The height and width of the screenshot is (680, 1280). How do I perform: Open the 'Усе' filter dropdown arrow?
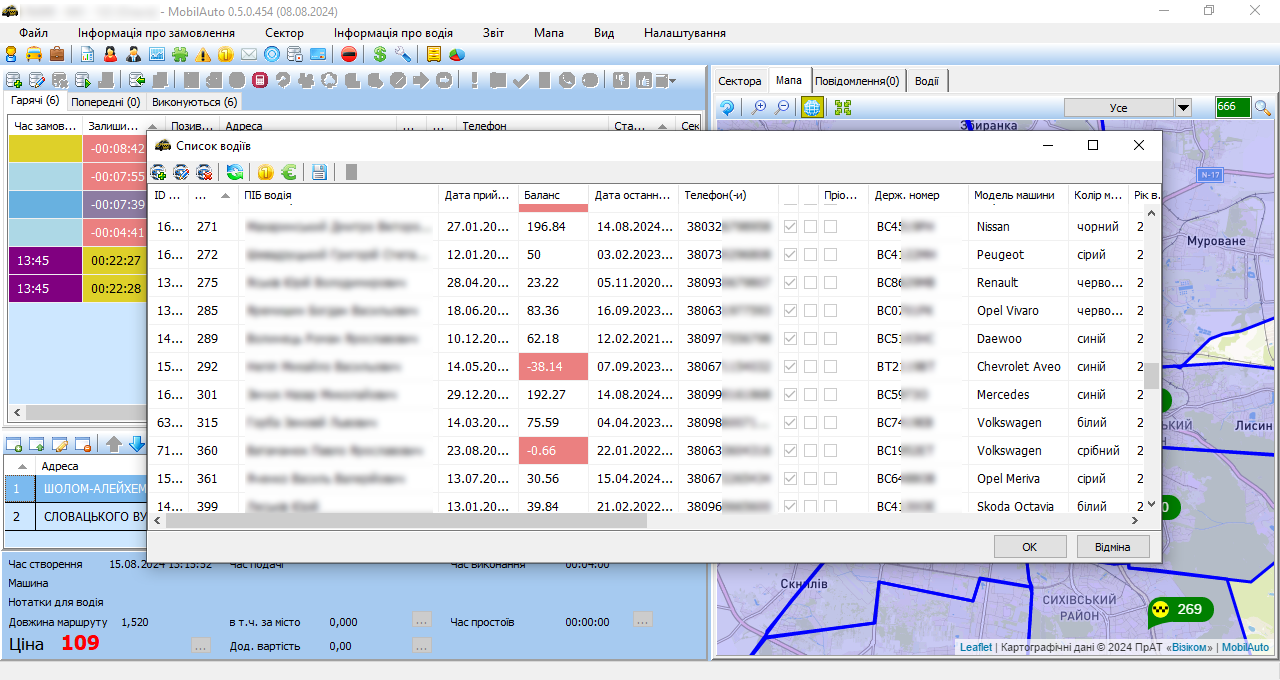(x=1183, y=108)
